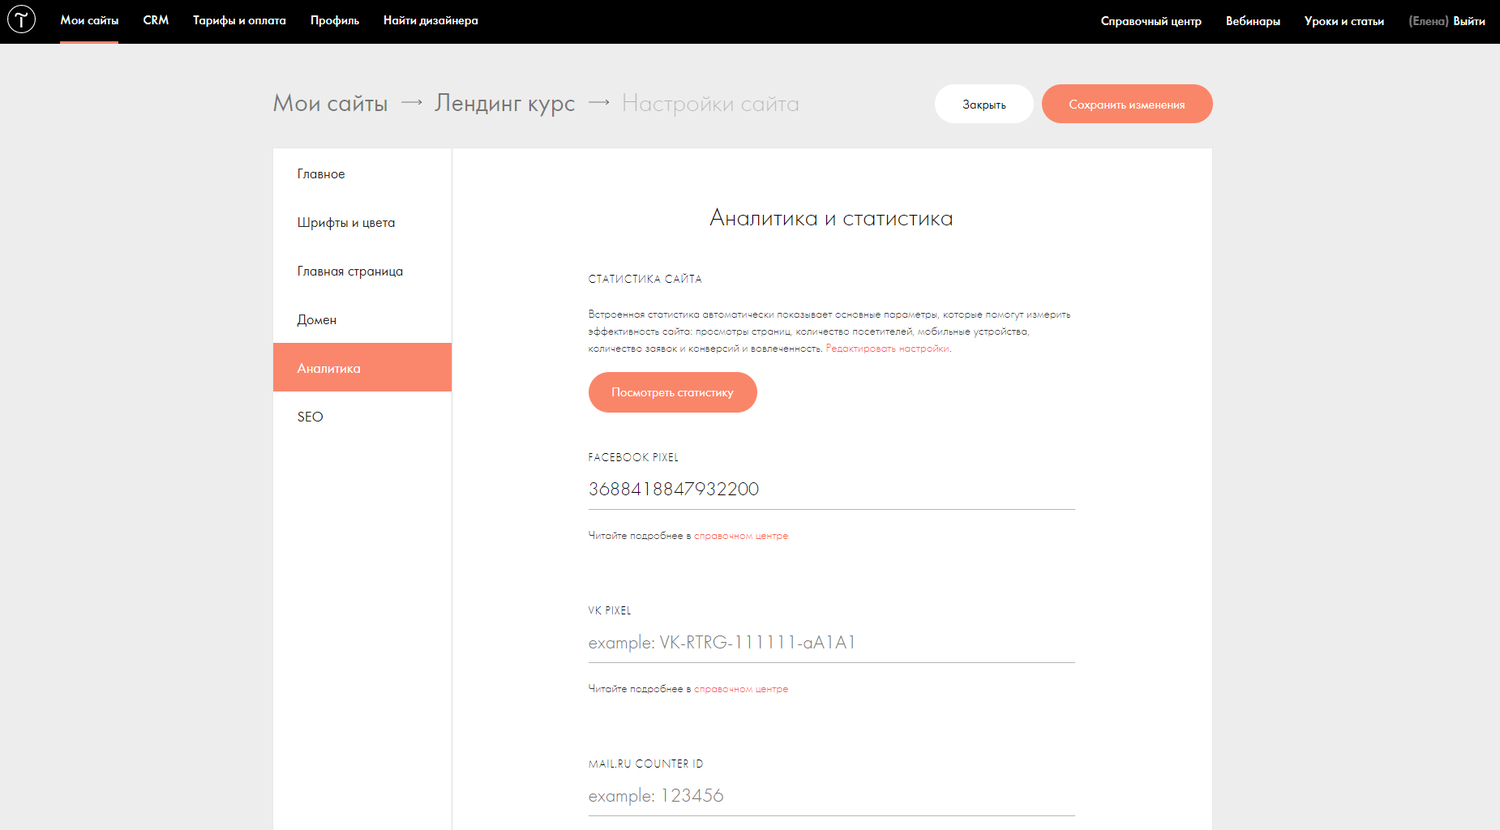Viewport: 1500px width, 830px height.
Task: Select Главное in settings sidebar
Action: 362,174
